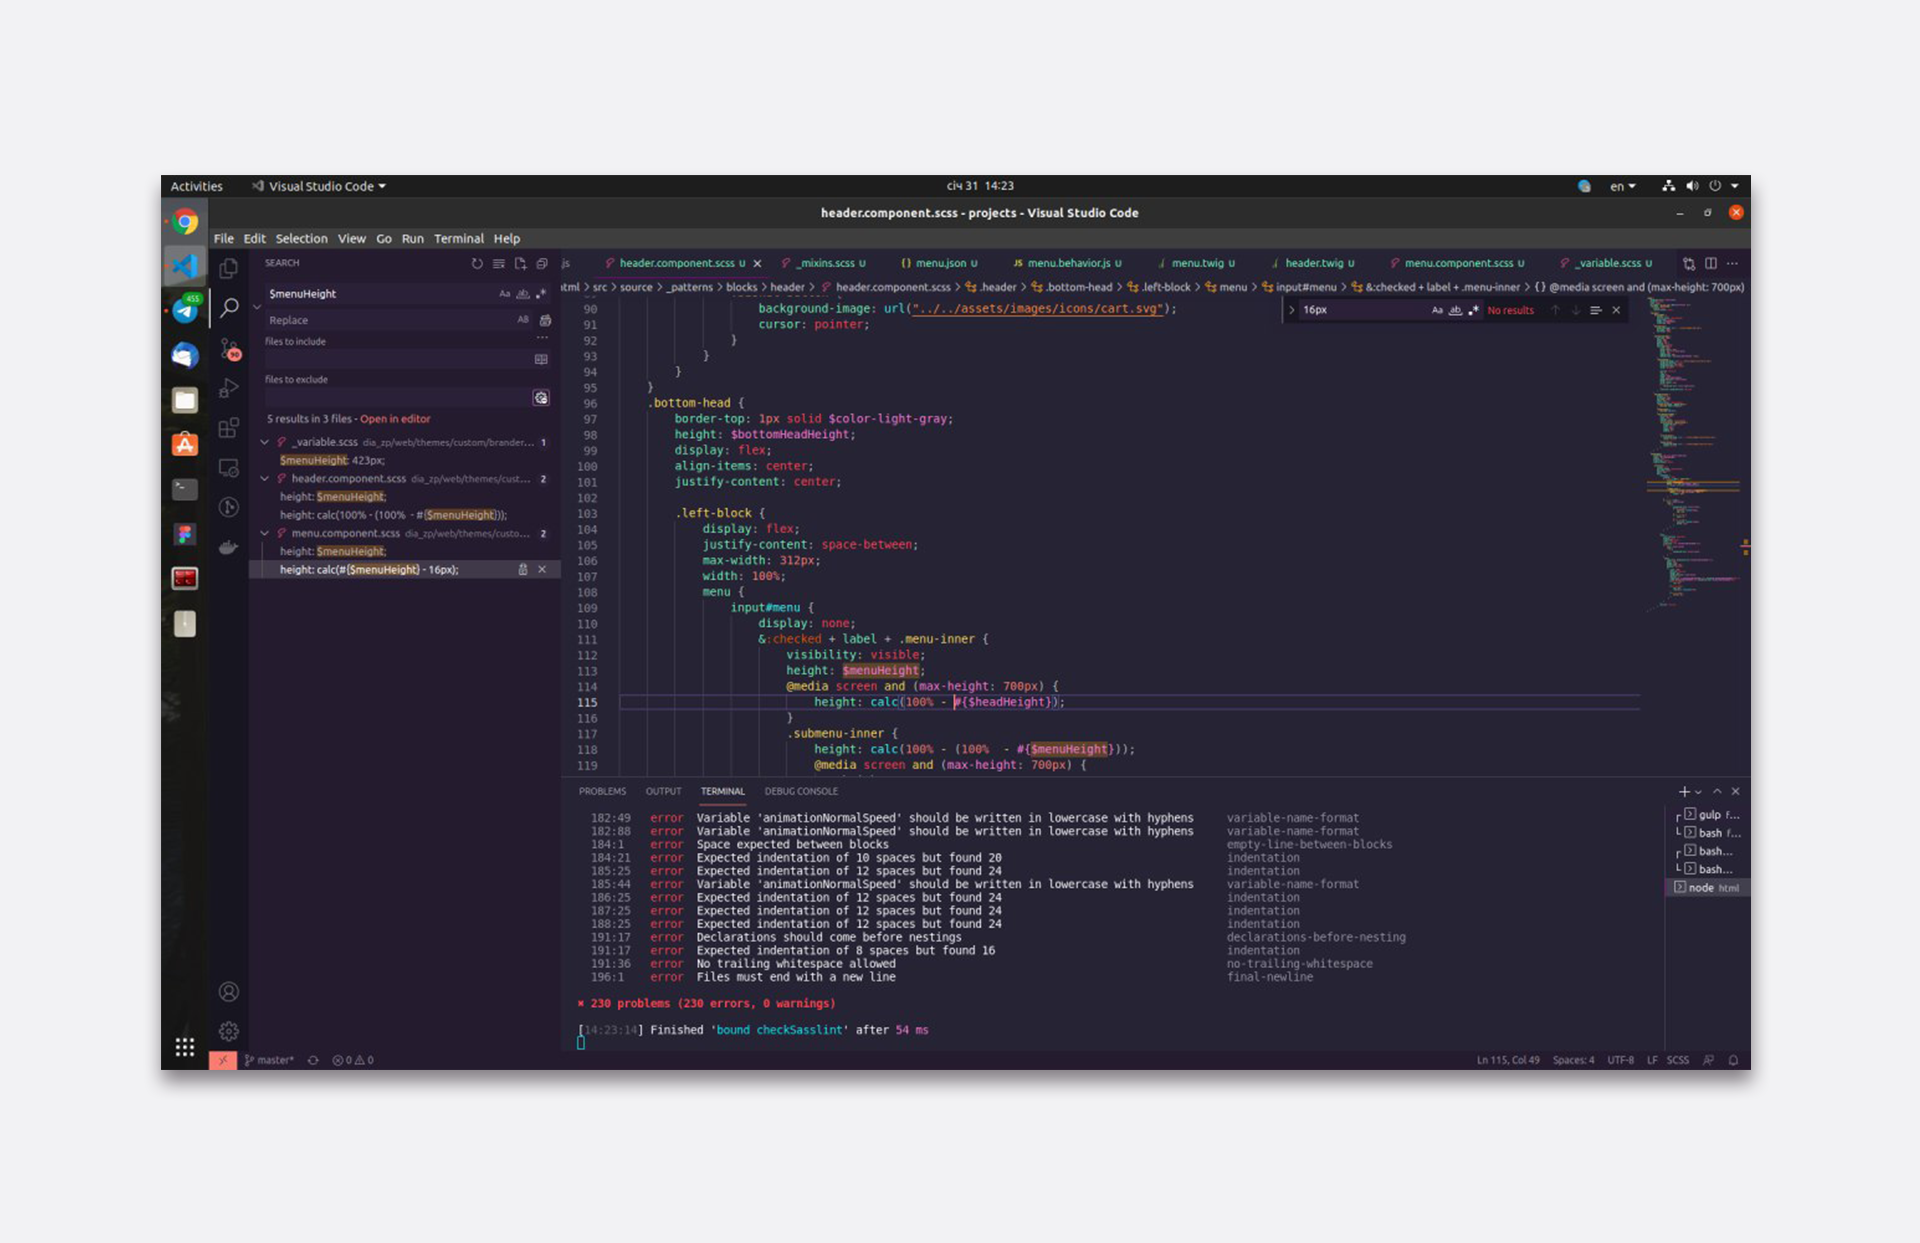Toggle Match Case in sidebar search
Screen dimensions: 1920x1243
coord(504,294)
